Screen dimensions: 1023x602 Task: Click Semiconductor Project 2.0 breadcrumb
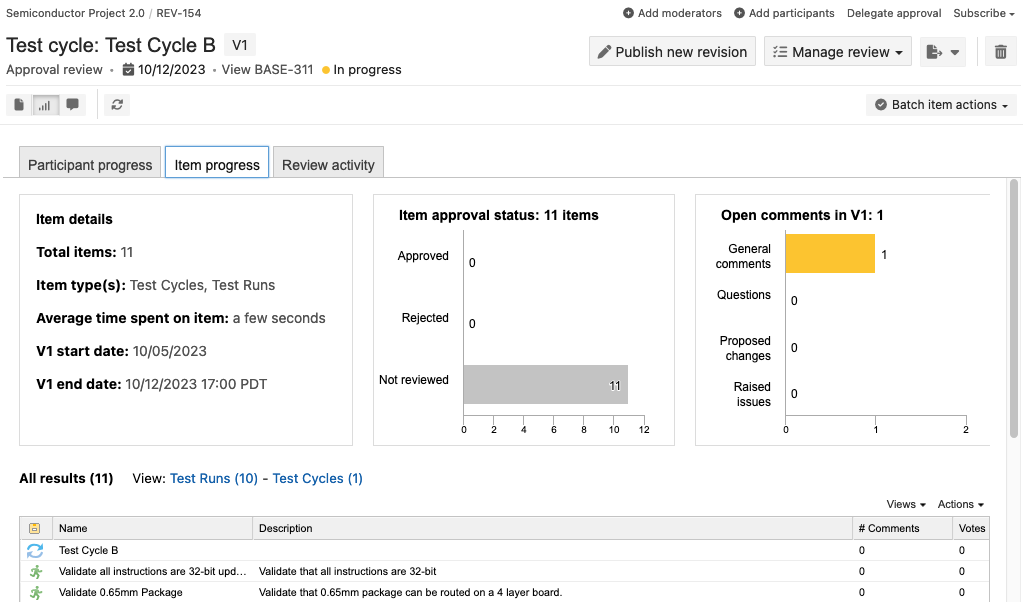point(75,13)
